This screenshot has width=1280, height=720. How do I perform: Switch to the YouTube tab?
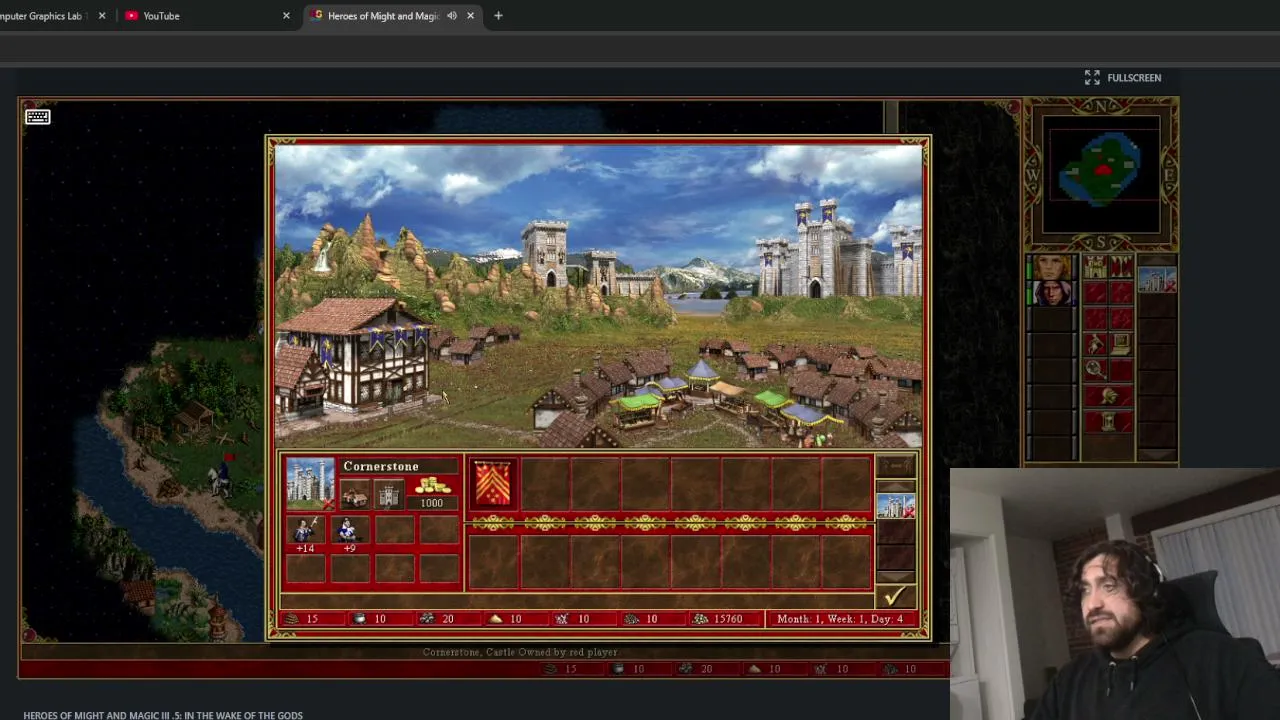[x=207, y=16]
